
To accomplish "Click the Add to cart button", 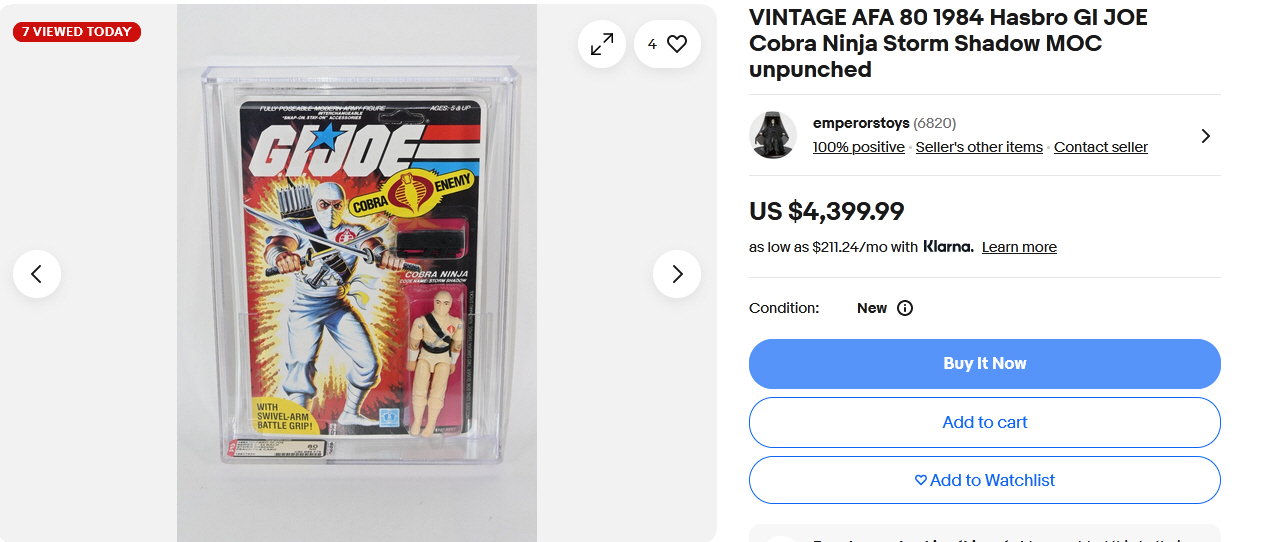I will click(985, 422).
